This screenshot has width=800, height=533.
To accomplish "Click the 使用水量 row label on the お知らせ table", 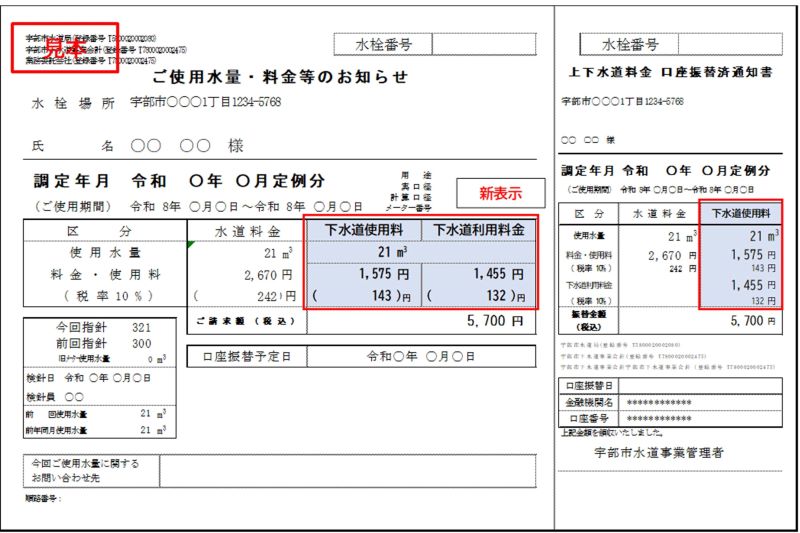I will click(105, 252).
